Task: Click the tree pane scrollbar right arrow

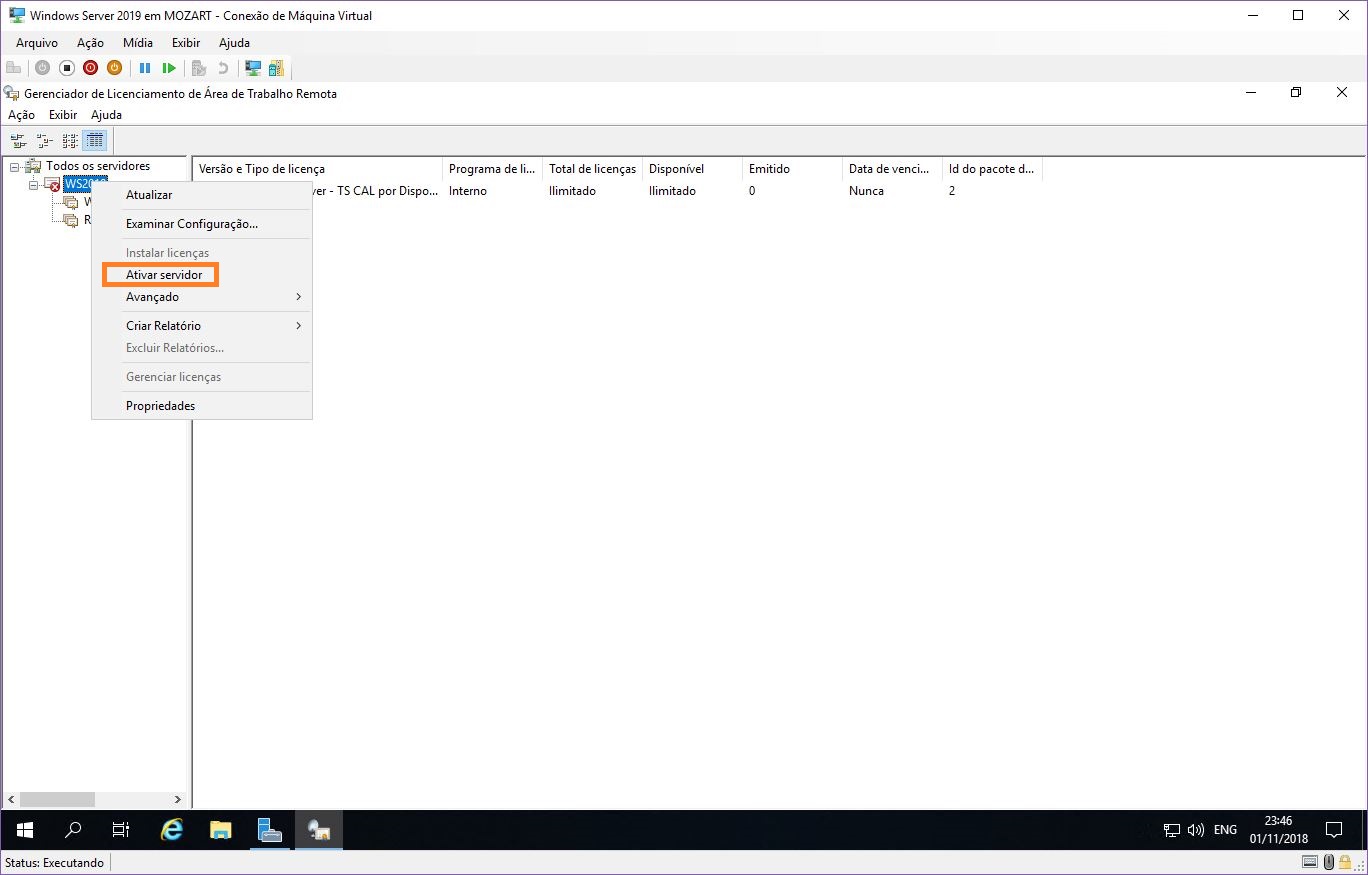Action: (x=178, y=800)
